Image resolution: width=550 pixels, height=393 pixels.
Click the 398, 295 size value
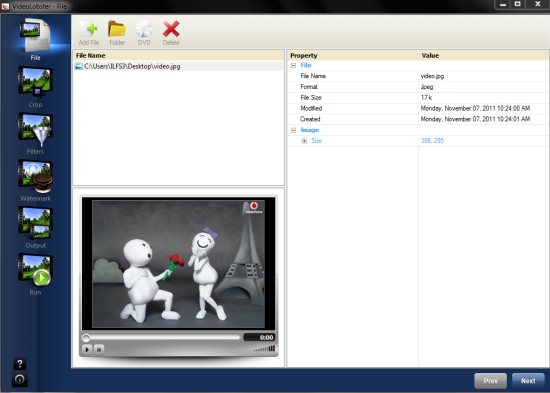[432, 141]
